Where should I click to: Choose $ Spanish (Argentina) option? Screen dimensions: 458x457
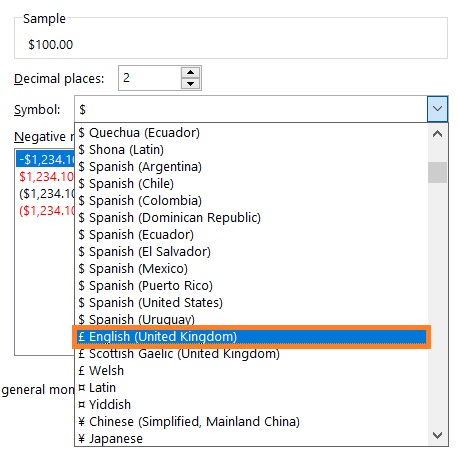251,167
